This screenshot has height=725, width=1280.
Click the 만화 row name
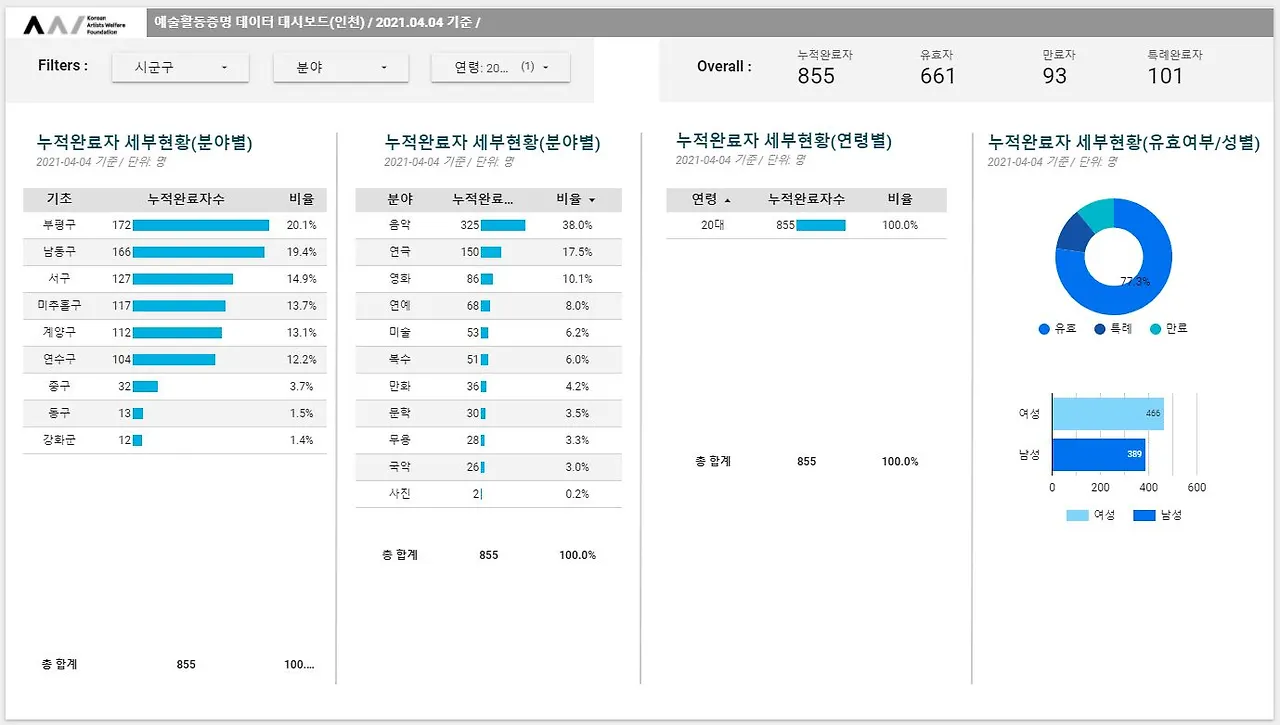(x=400, y=386)
